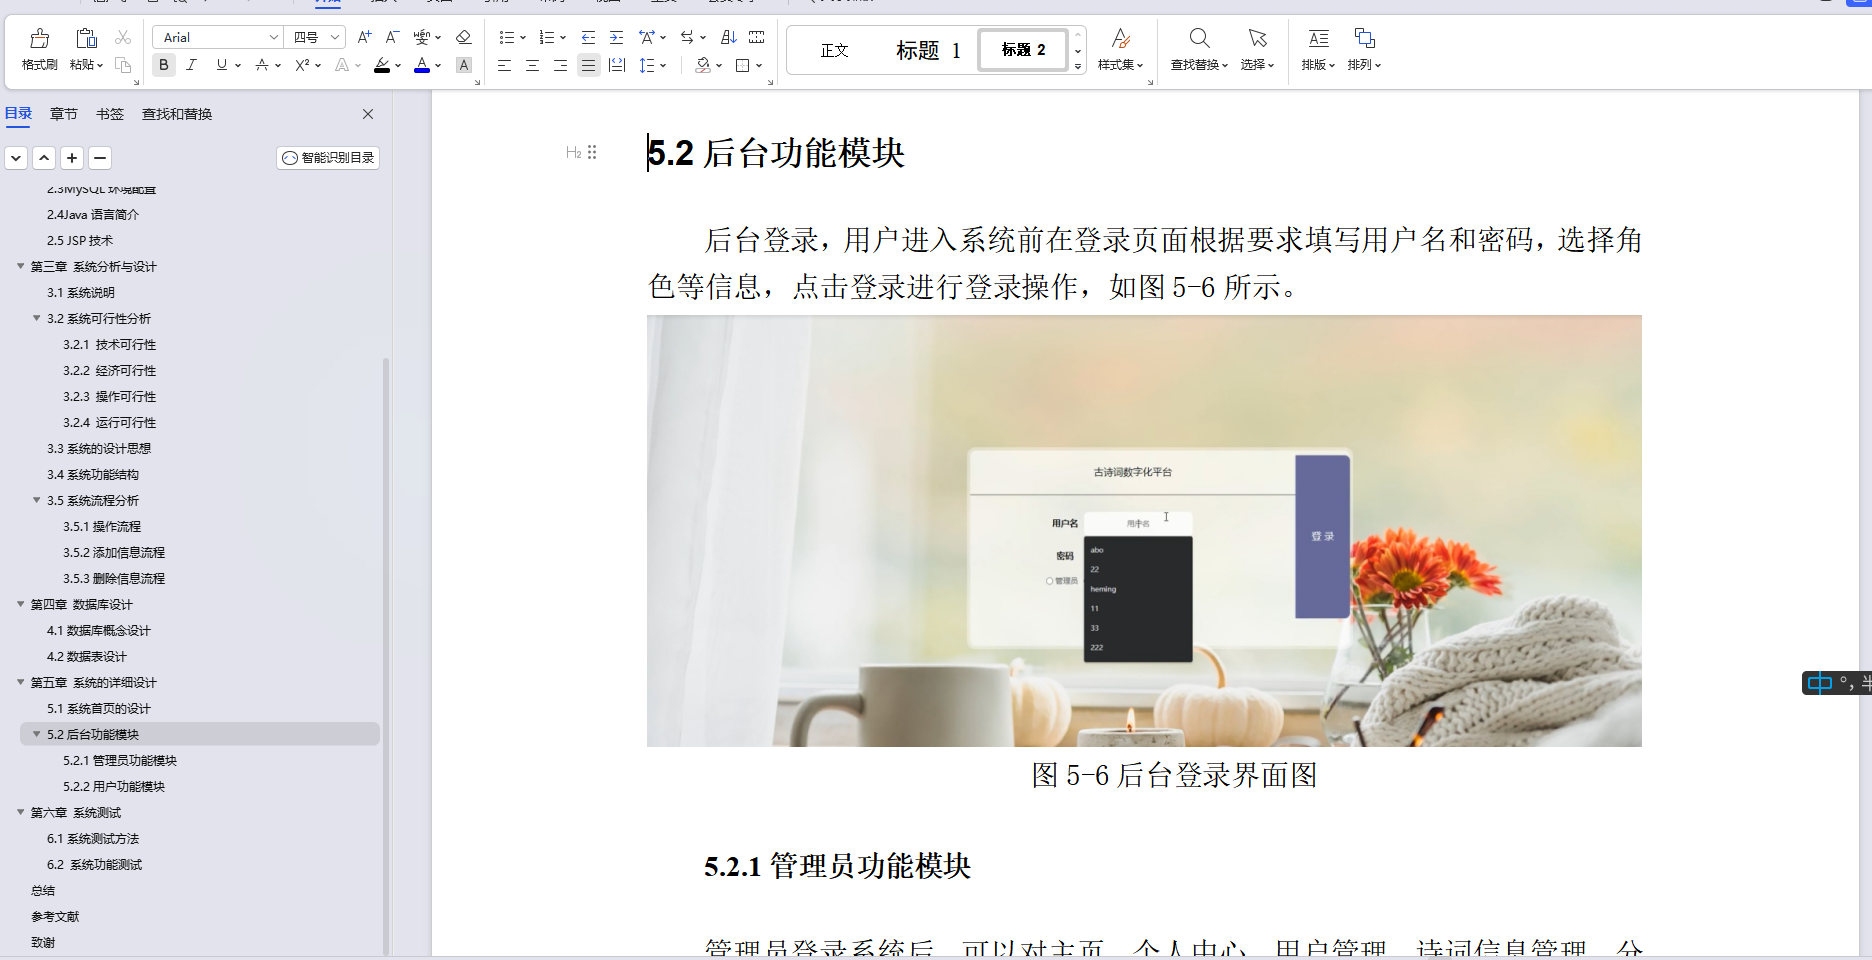Toggle Italic formatting
Image resolution: width=1872 pixels, height=960 pixels.
click(x=191, y=65)
